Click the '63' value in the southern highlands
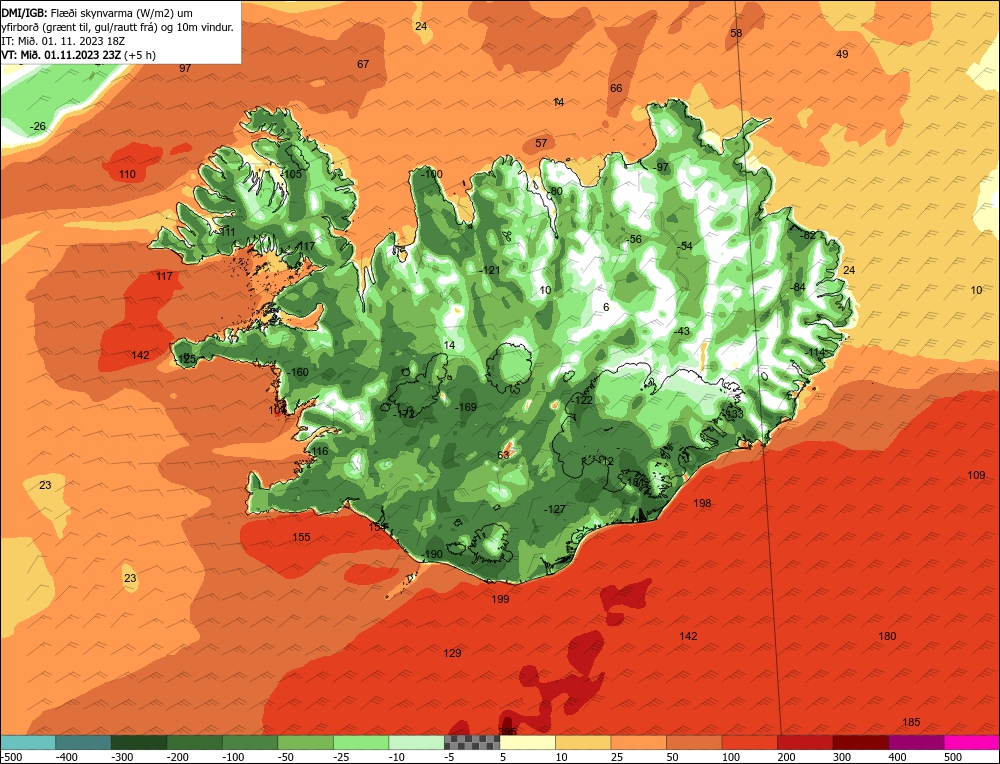 503,455
